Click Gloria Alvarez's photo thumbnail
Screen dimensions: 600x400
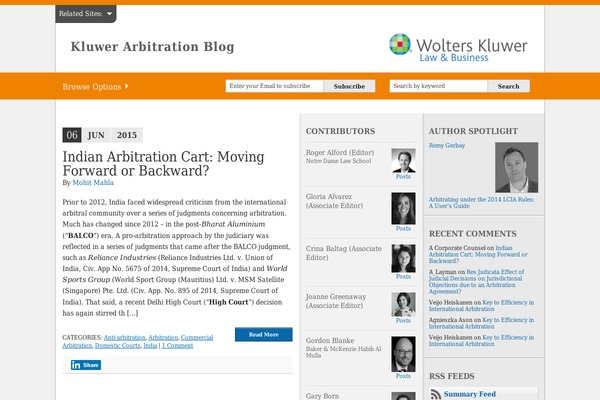click(403, 209)
